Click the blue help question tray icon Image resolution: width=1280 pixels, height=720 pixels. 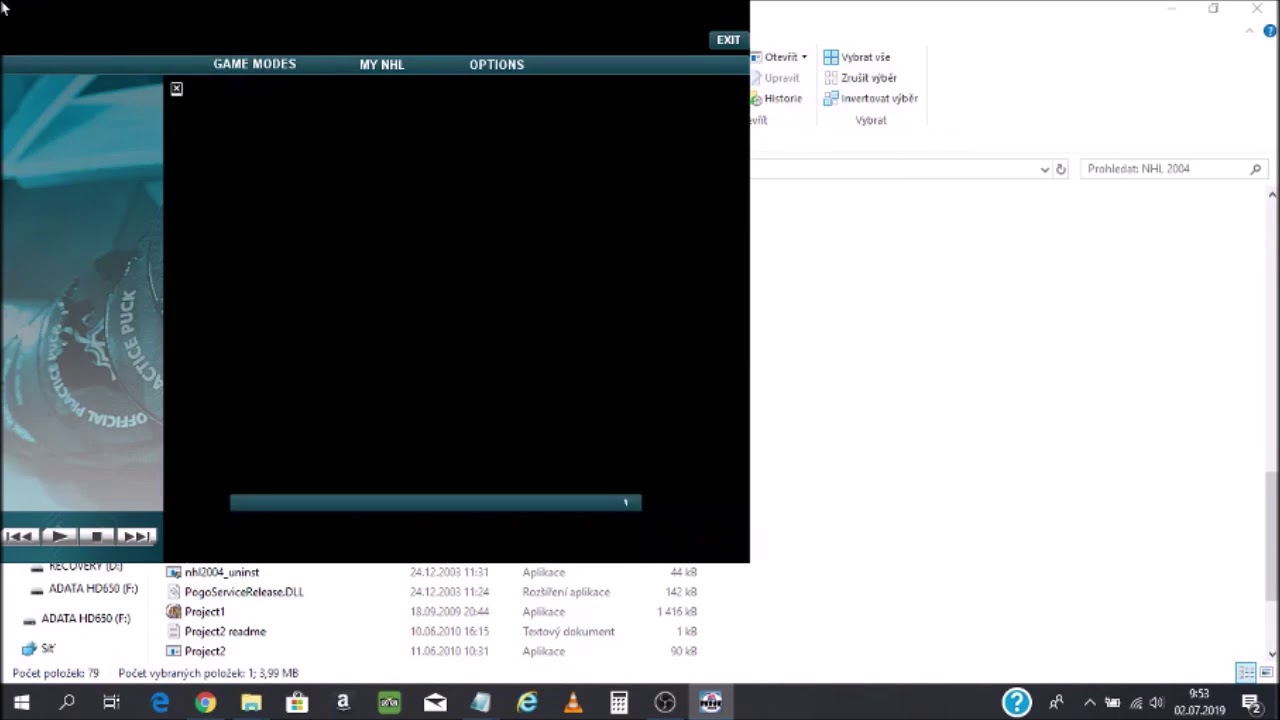coord(1016,702)
